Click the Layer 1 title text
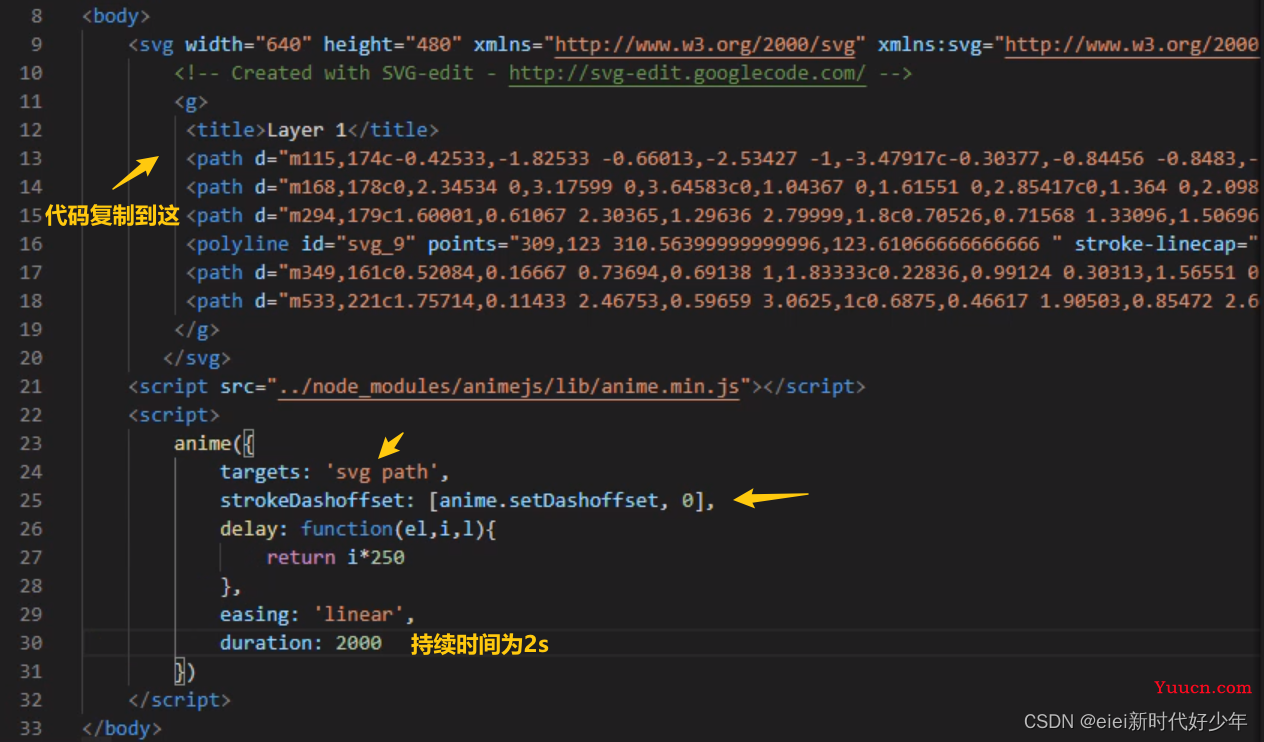 pyautogui.click(x=306, y=130)
